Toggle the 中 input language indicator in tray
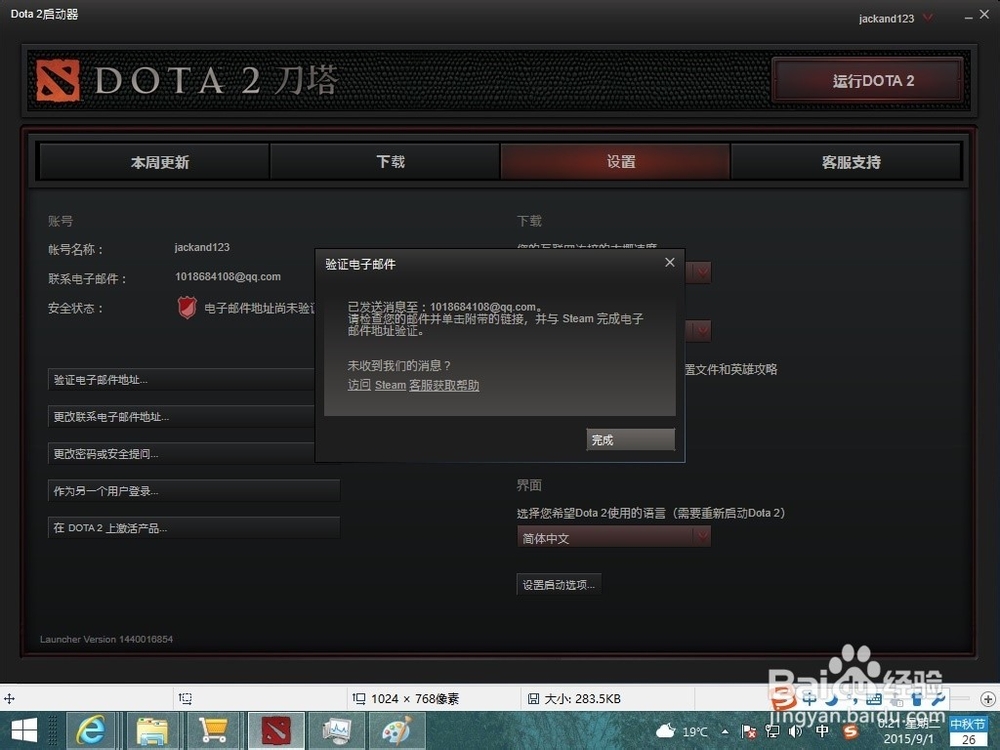This screenshot has height=750, width=1000. [823, 732]
